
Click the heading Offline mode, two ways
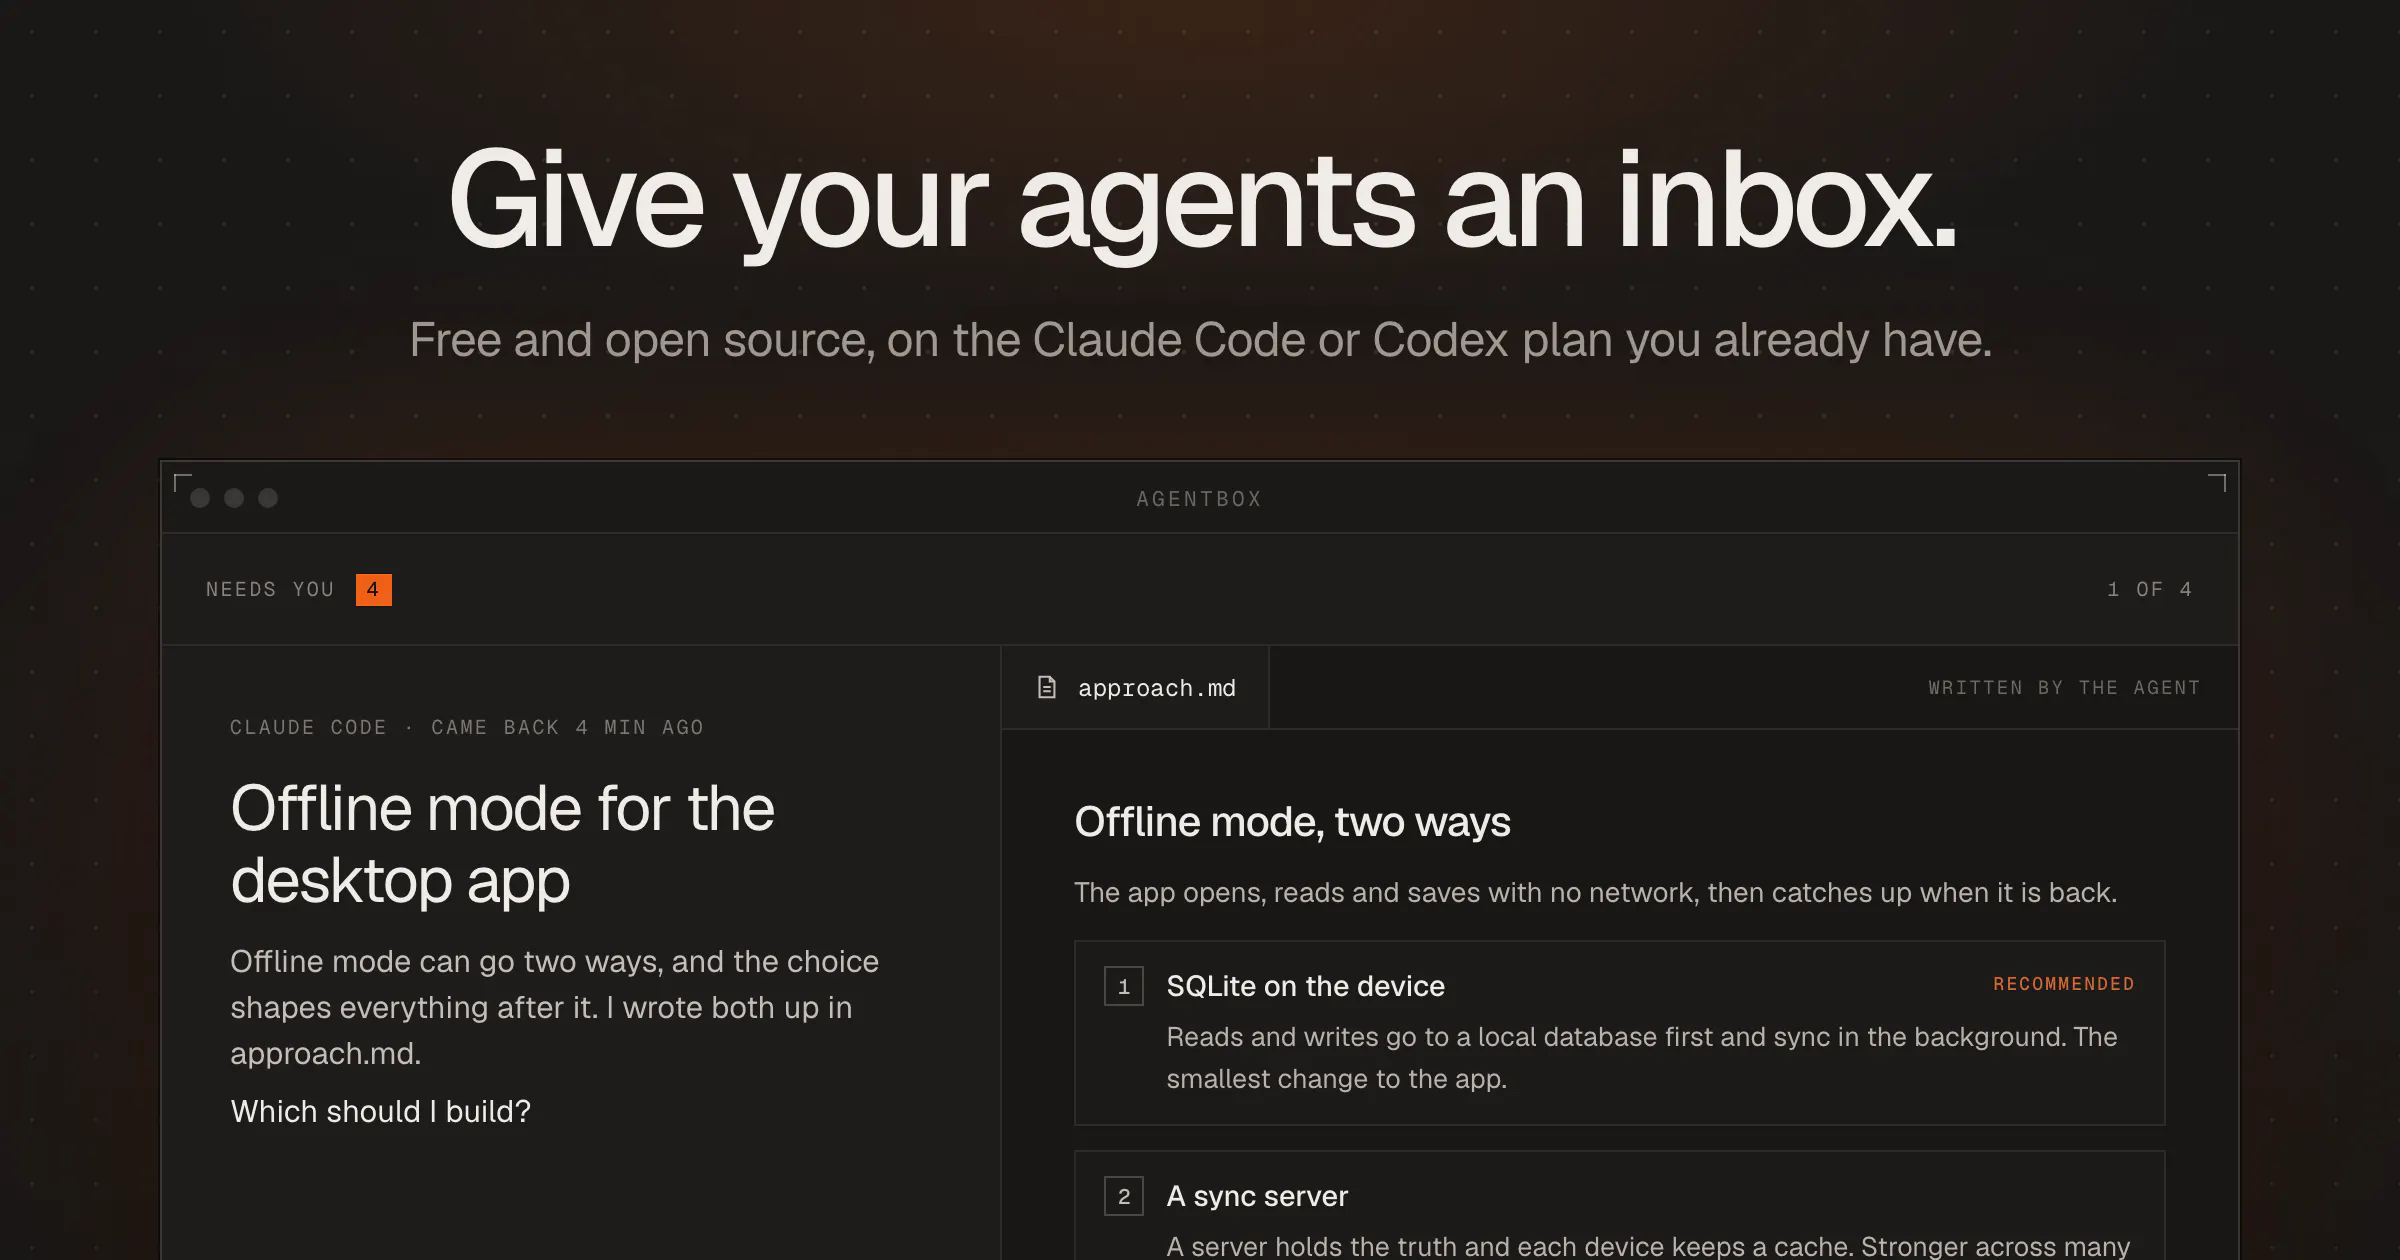click(1292, 822)
